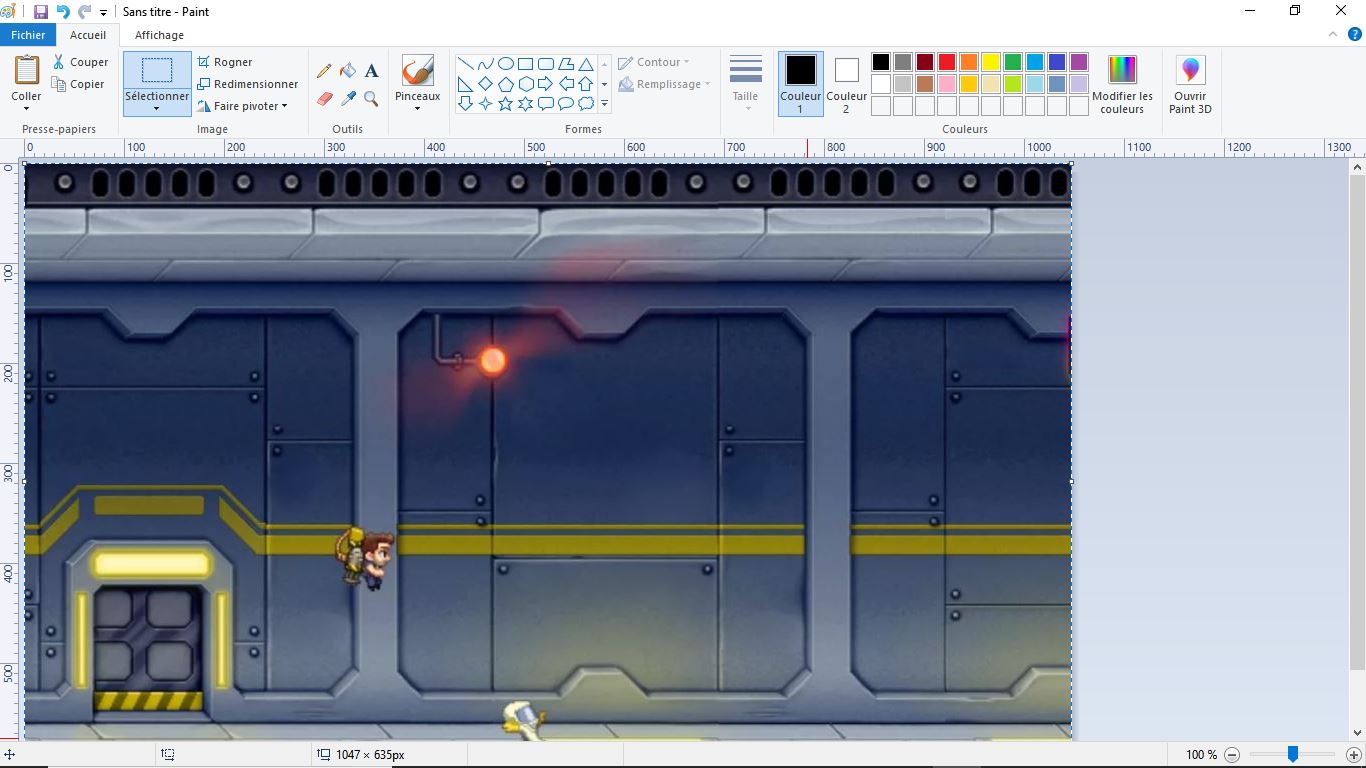Choose the Rectangle shape

coord(526,64)
